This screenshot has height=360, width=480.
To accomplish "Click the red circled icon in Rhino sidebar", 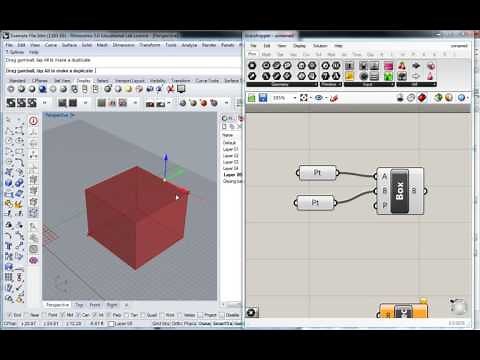I will [x=33, y=121].
